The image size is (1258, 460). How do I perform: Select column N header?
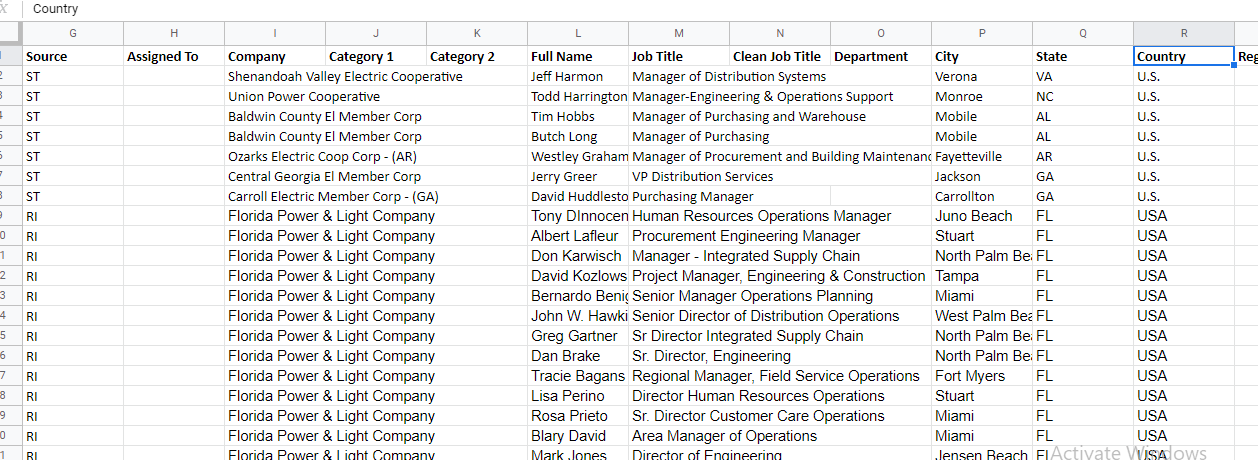tap(780, 34)
